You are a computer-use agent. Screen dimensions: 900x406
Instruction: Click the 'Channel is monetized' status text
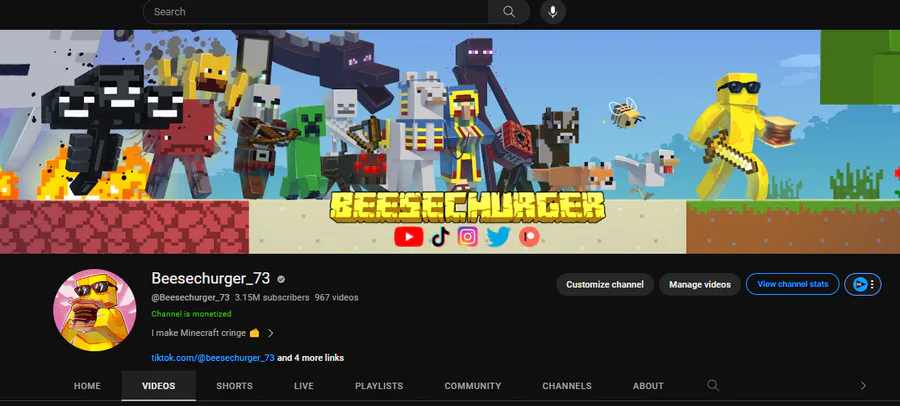[x=192, y=314]
